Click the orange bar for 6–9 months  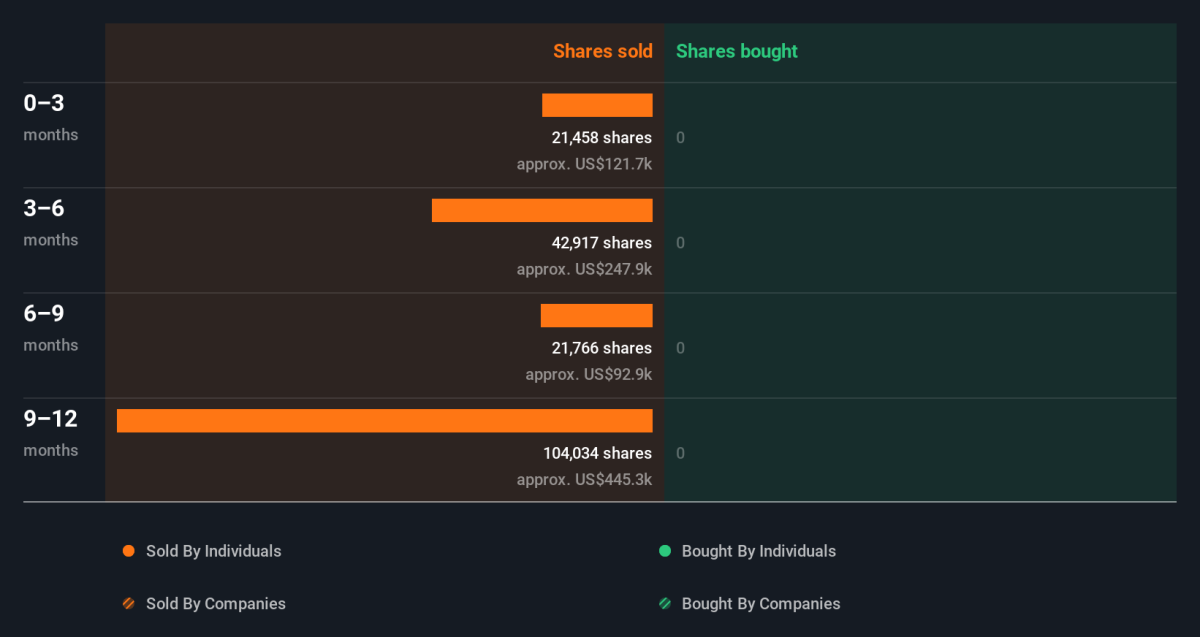coord(596,316)
